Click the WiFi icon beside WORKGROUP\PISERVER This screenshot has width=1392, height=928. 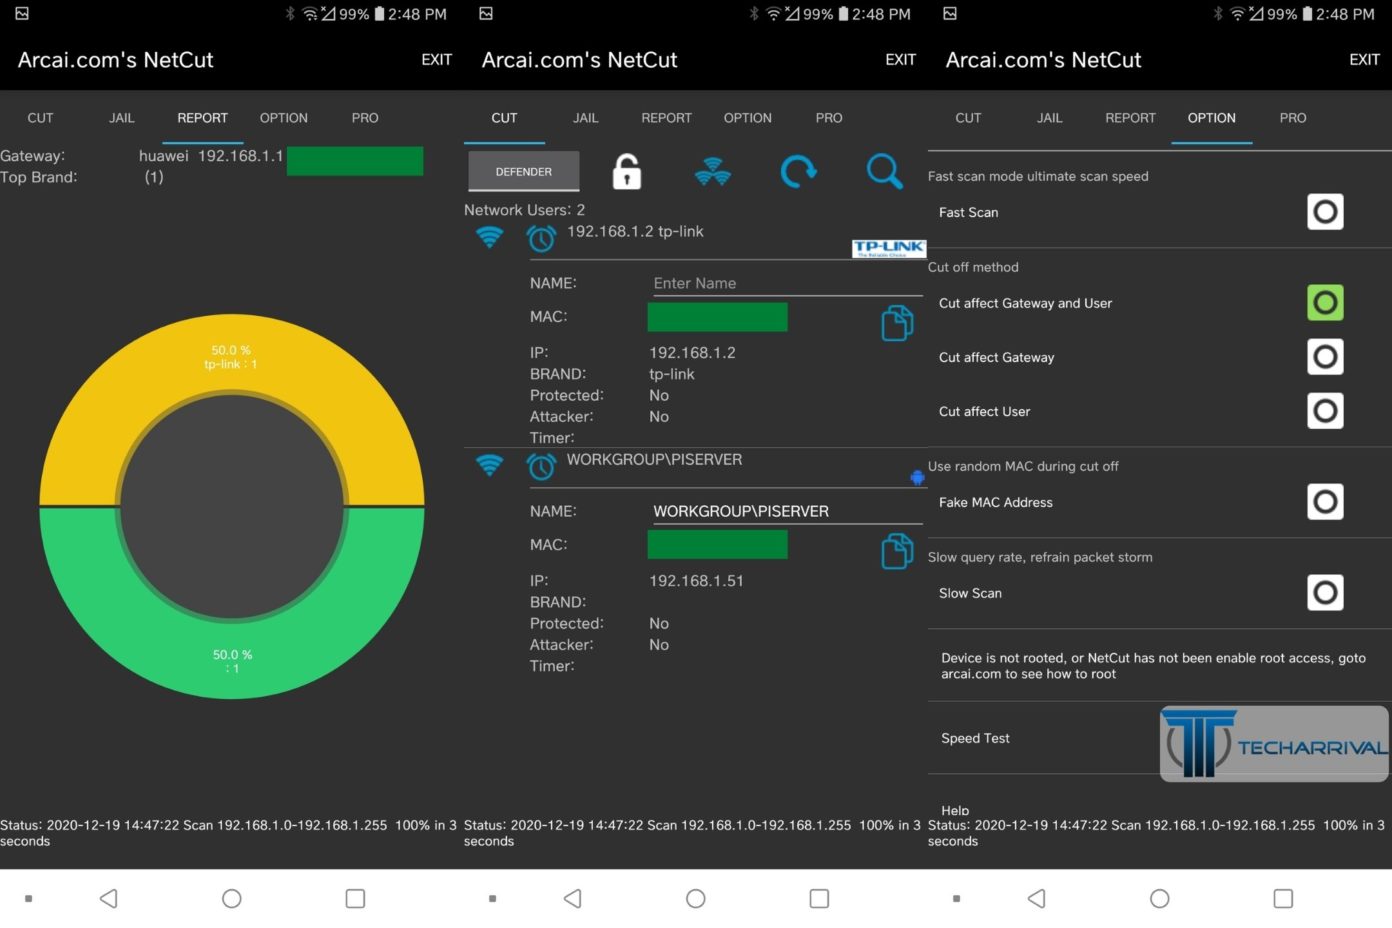[489, 464]
